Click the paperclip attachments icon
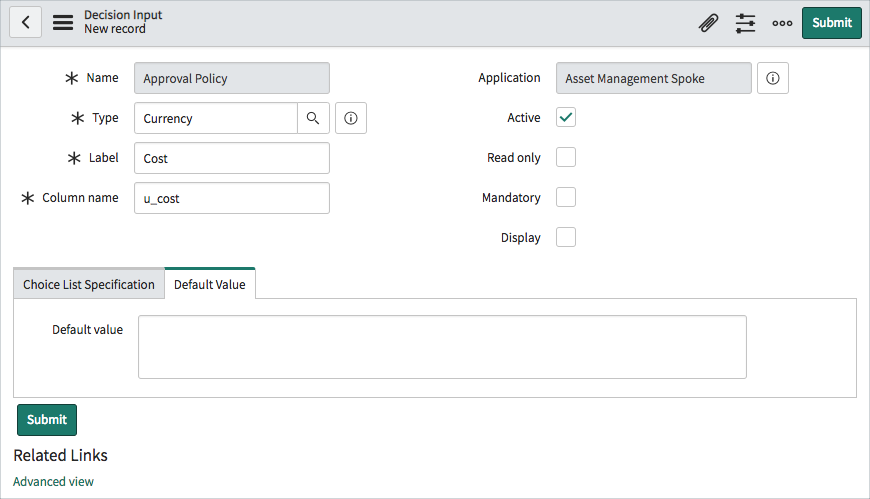 [708, 23]
